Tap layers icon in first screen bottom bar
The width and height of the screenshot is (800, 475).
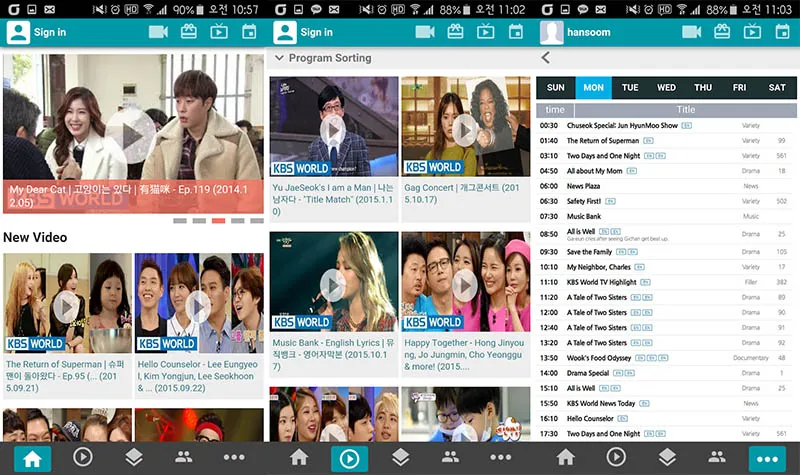pos(134,457)
